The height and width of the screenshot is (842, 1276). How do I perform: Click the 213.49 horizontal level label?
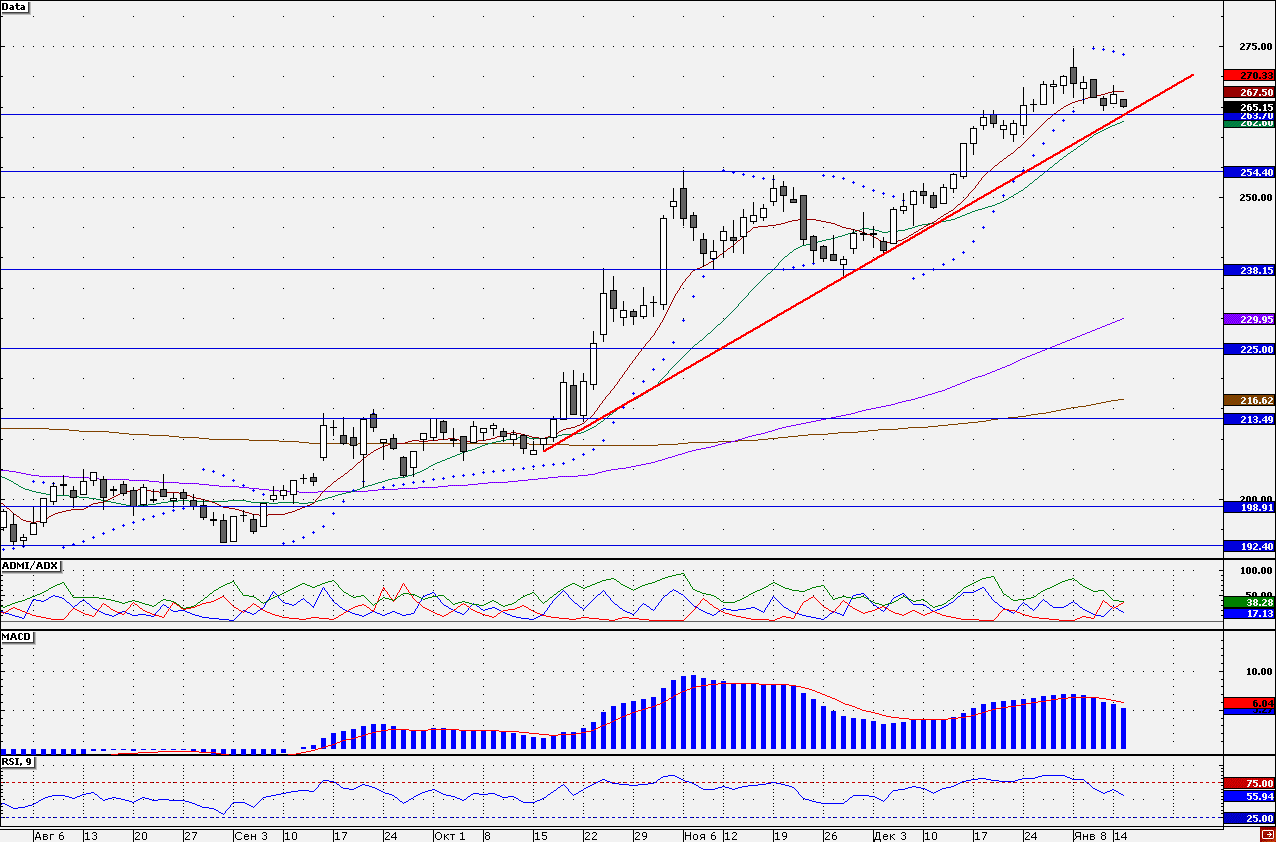(1249, 419)
